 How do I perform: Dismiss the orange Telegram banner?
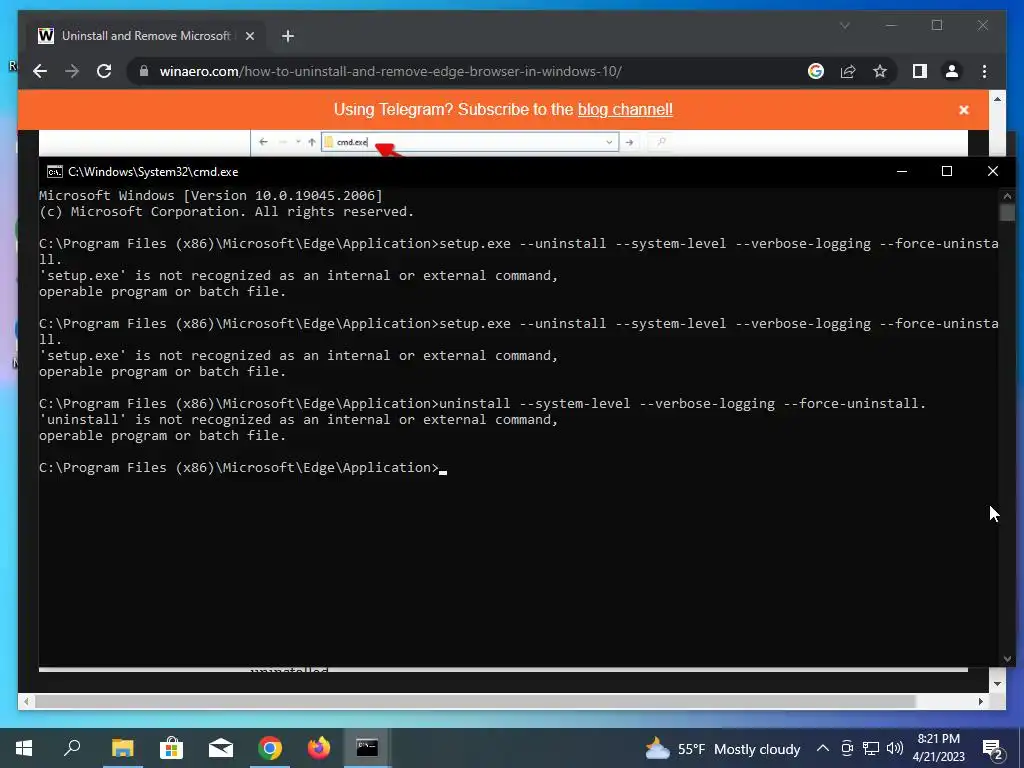click(964, 110)
